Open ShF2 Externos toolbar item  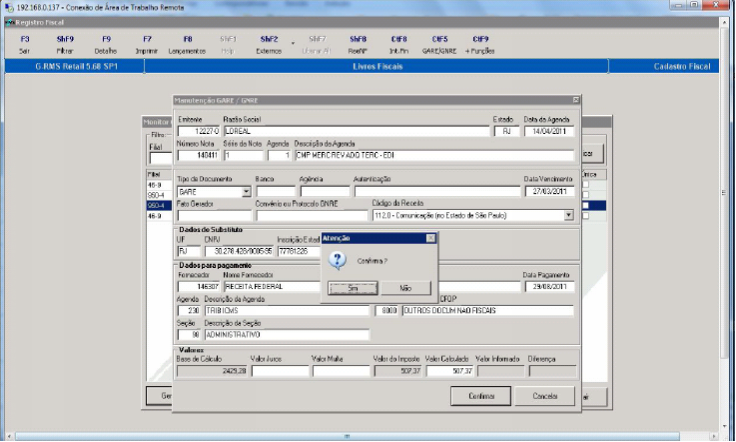coord(269,45)
